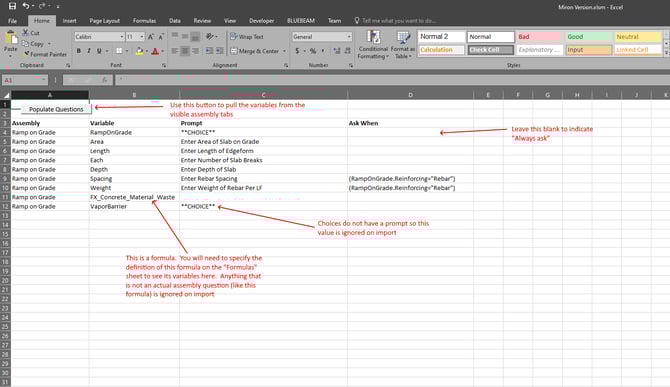
Task: Apply the red Font Color A
Action: pyautogui.click(x=155, y=51)
